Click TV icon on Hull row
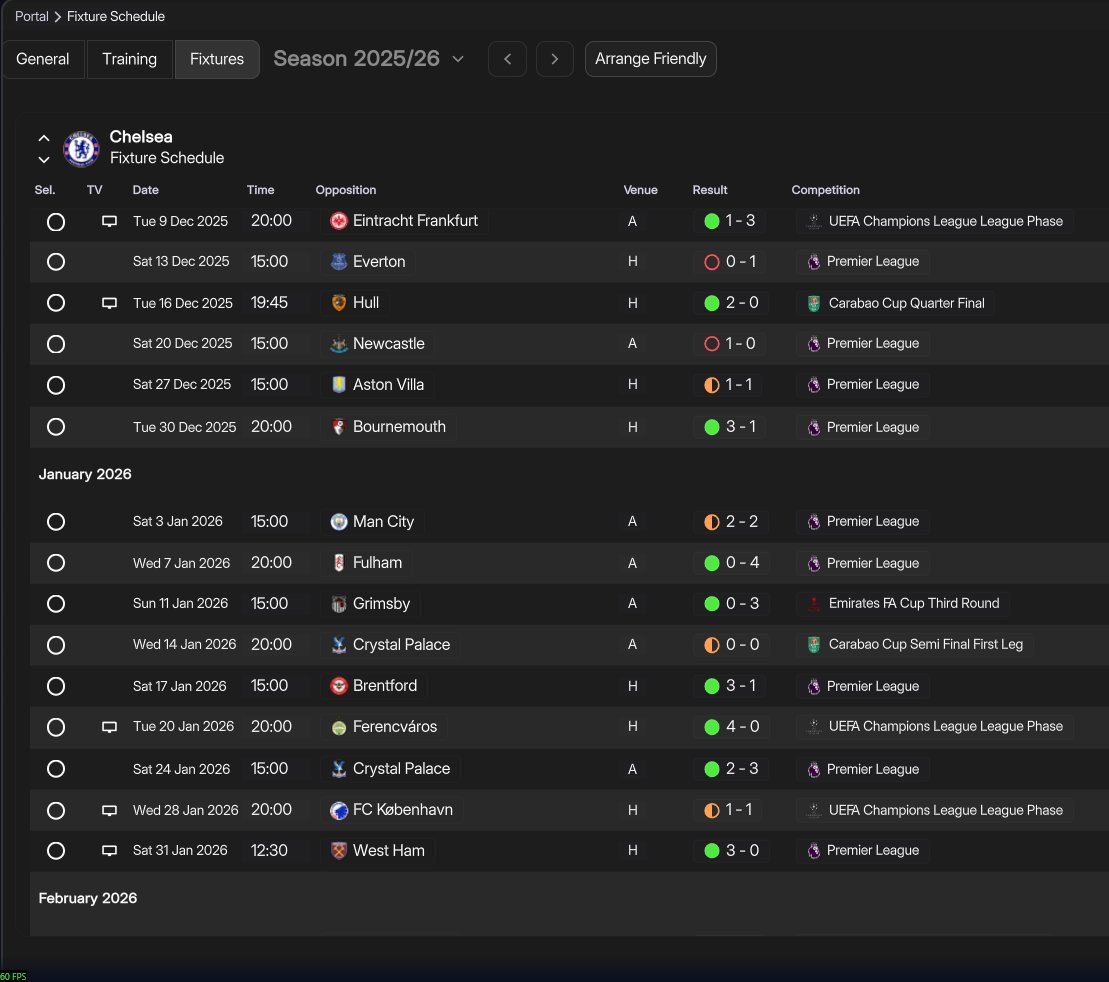 click(x=109, y=304)
